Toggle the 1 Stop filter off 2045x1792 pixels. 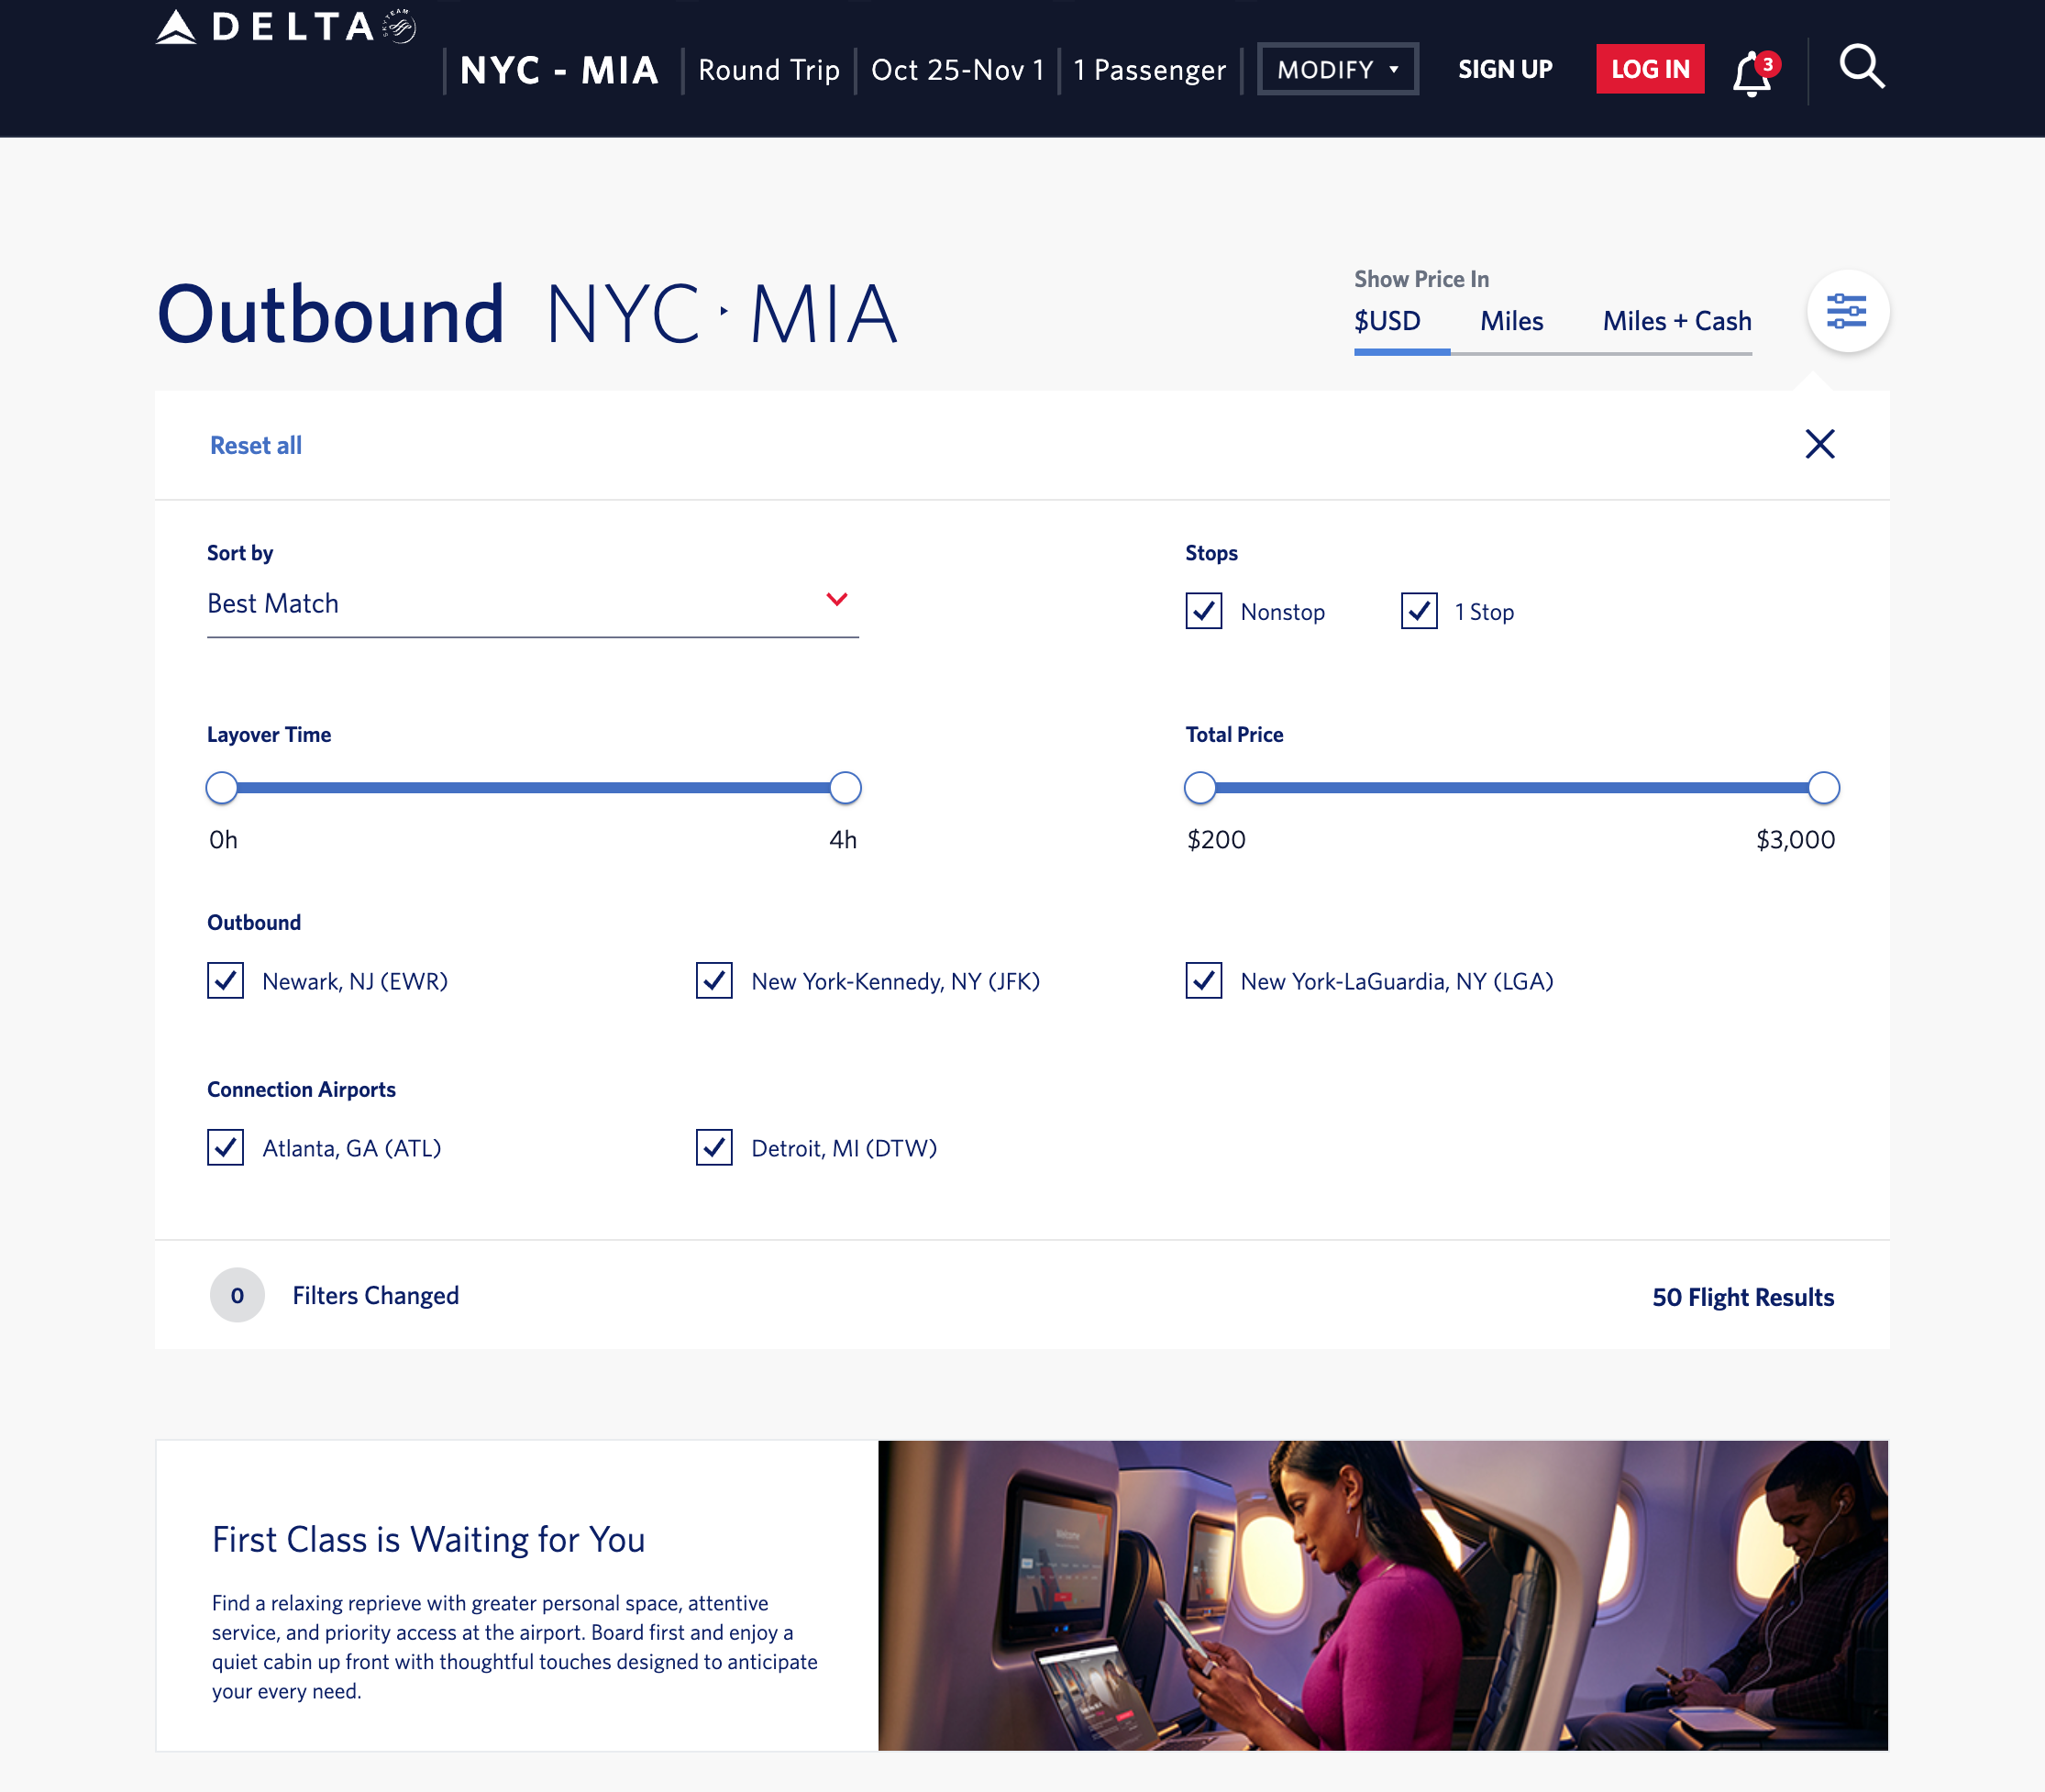[x=1419, y=611]
